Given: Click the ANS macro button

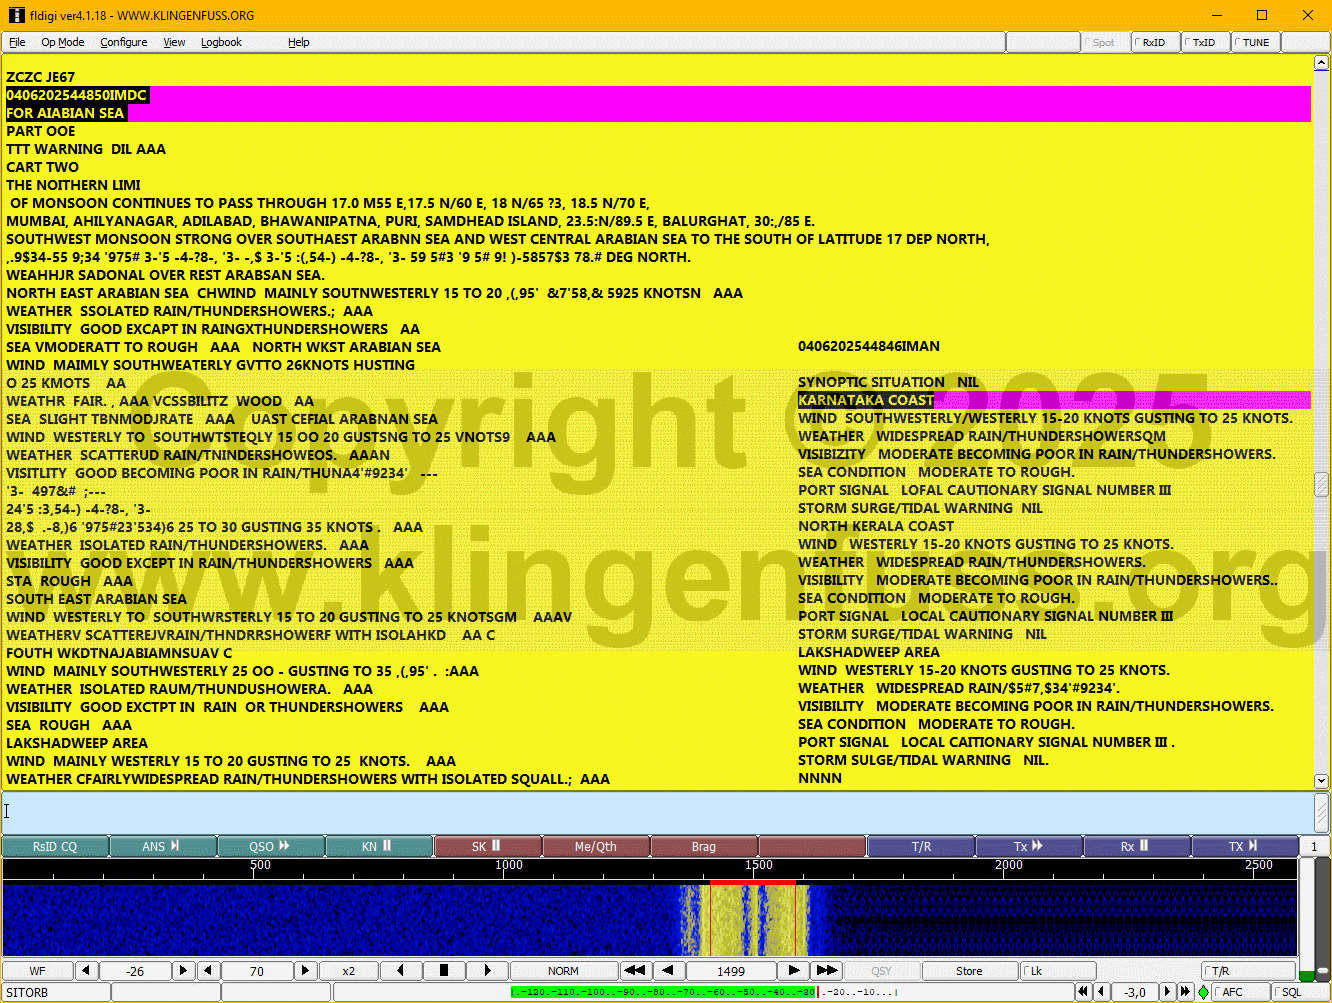Looking at the screenshot, I should (162, 847).
